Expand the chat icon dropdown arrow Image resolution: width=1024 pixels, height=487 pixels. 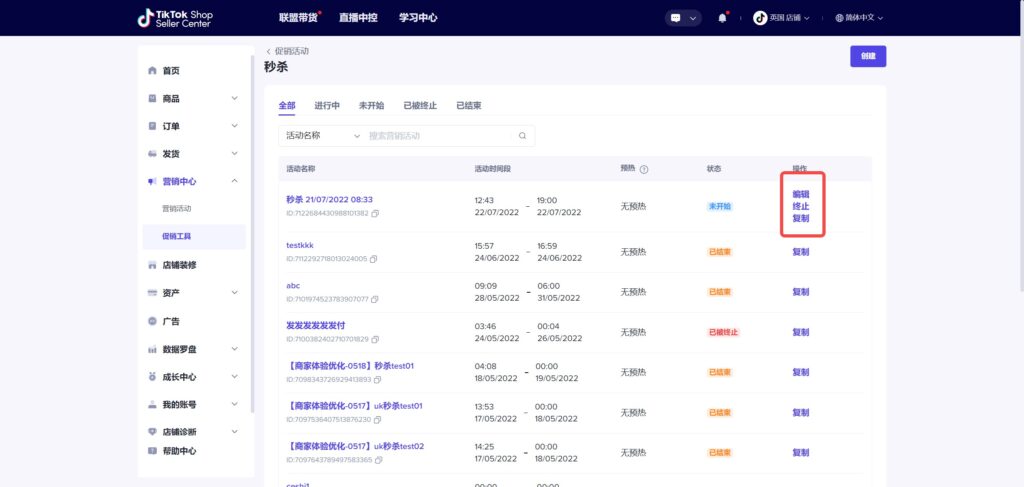pos(693,18)
